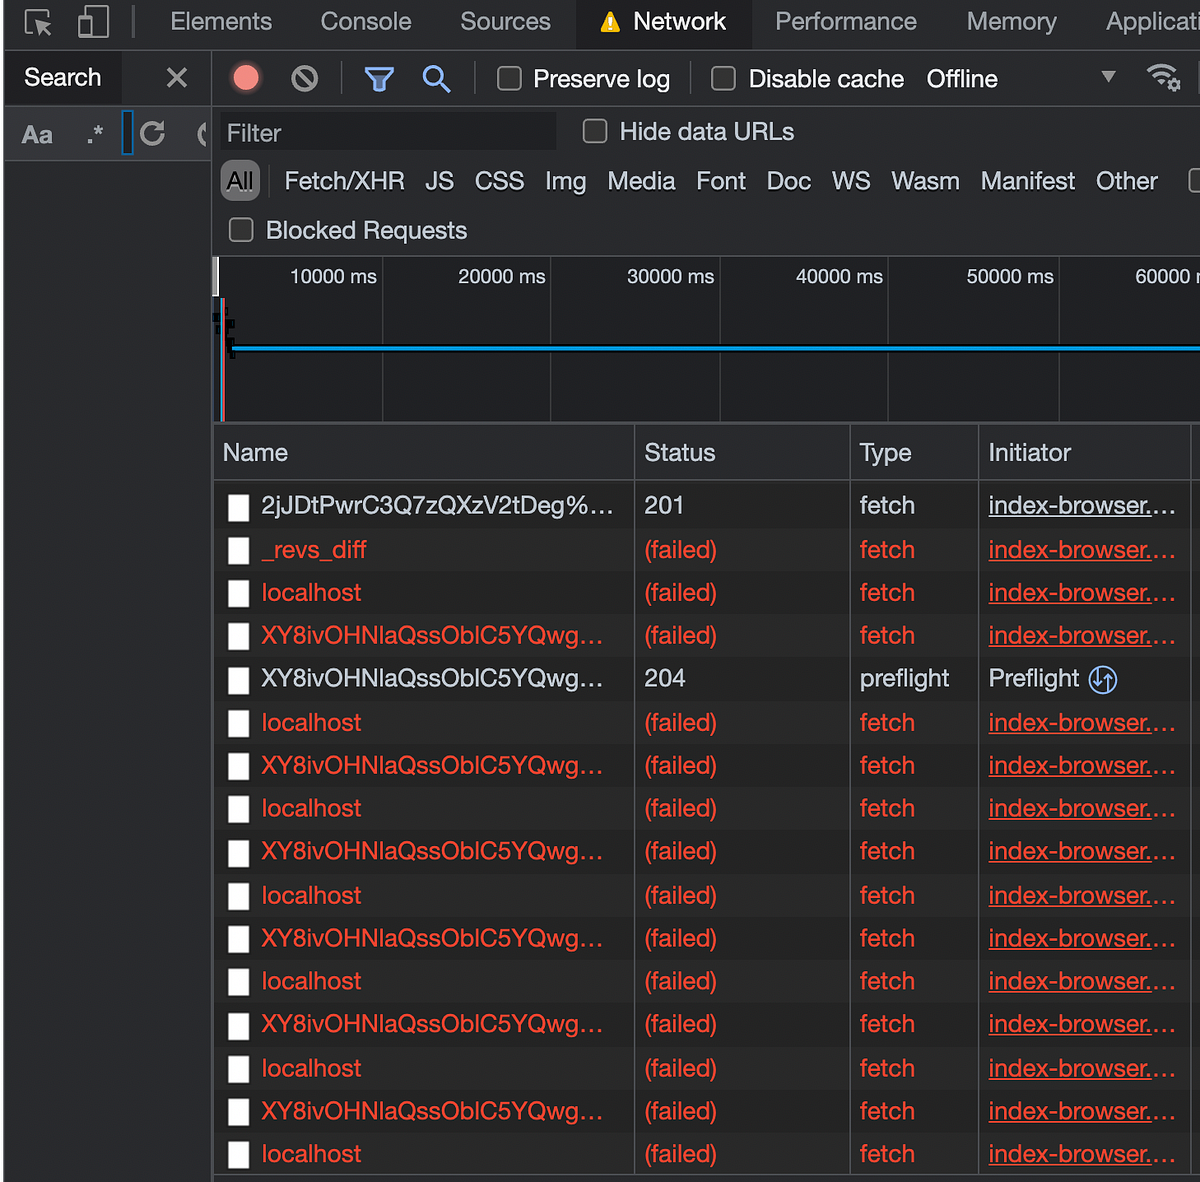Close the Search panel
This screenshot has width=1200, height=1182.
coord(177,77)
